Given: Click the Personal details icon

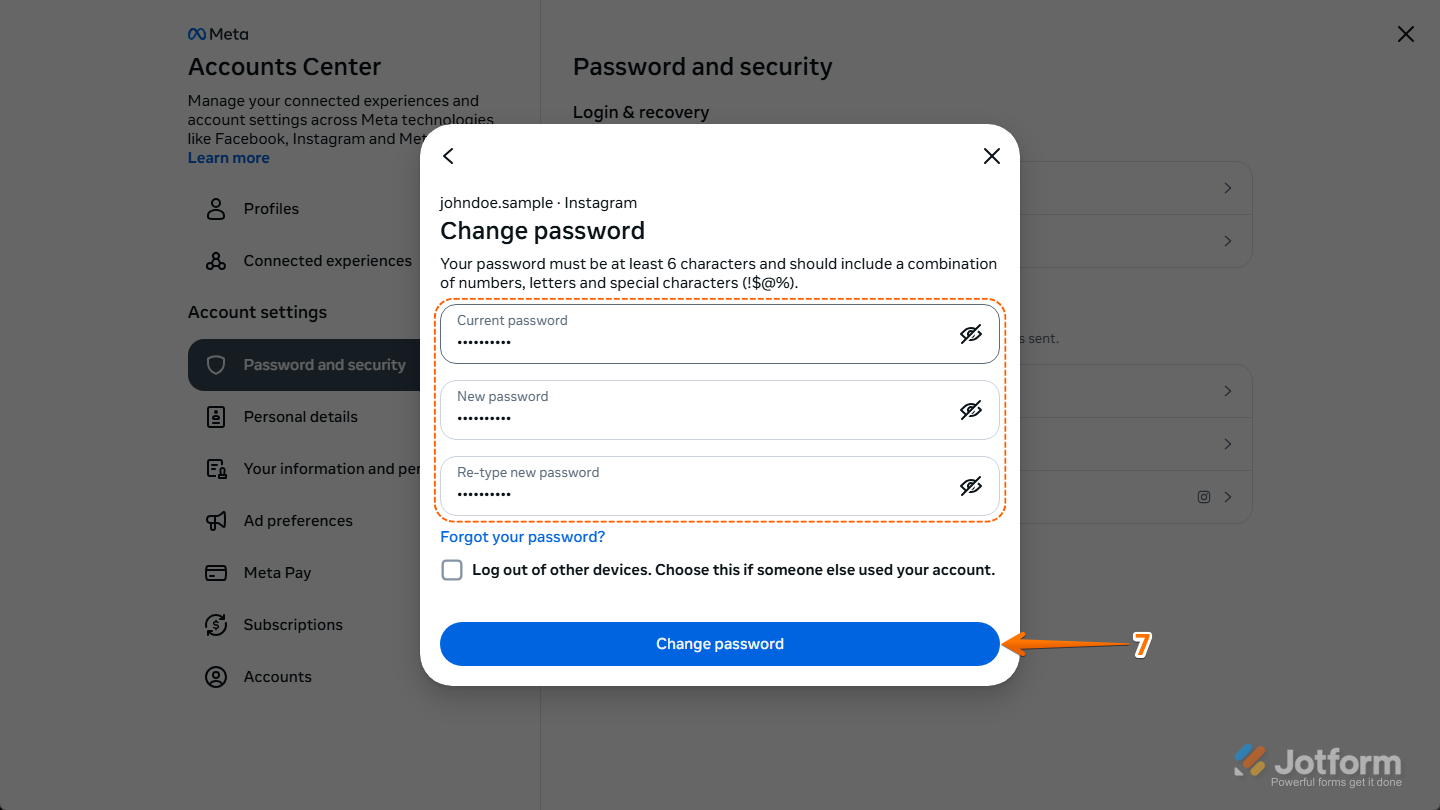Looking at the screenshot, I should click(x=215, y=417).
